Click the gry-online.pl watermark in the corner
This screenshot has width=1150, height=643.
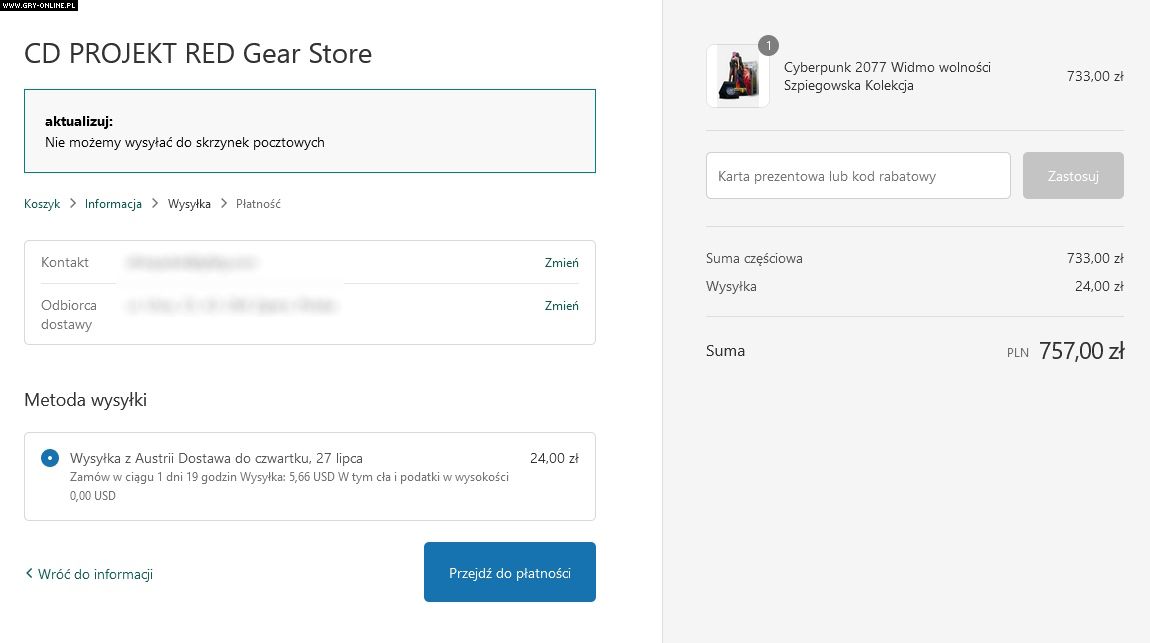click(39, 5)
